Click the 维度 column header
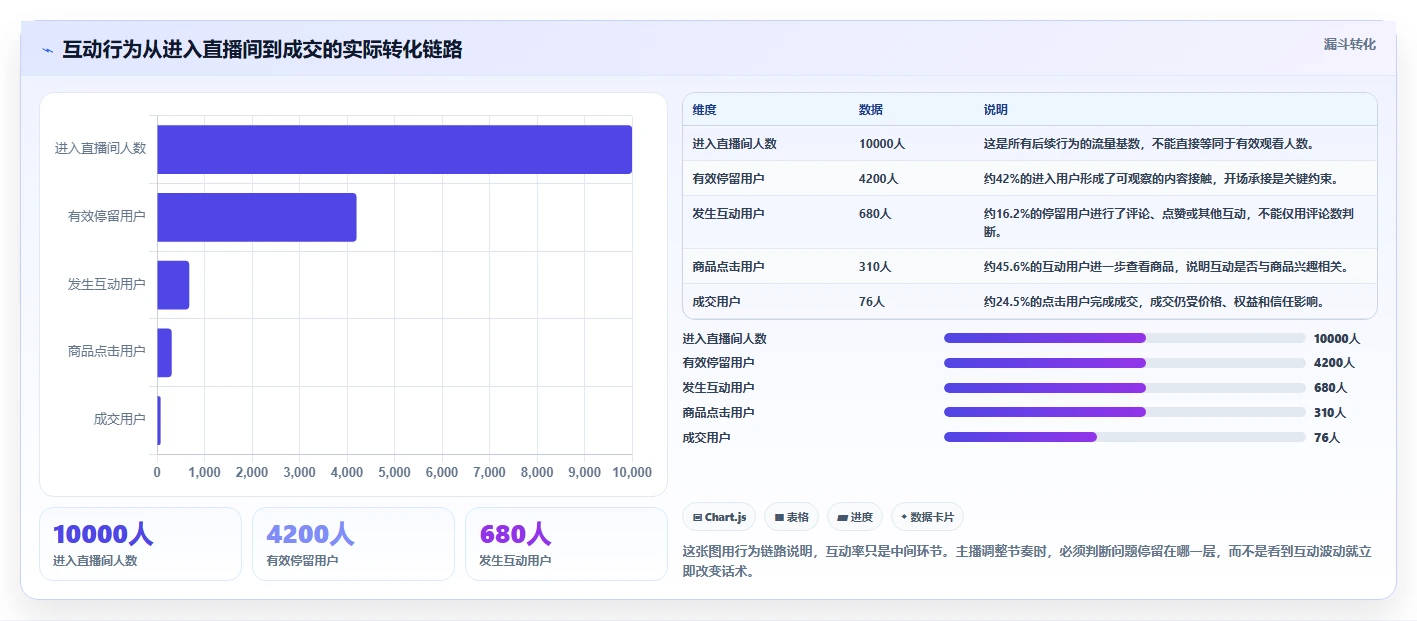 click(704, 110)
